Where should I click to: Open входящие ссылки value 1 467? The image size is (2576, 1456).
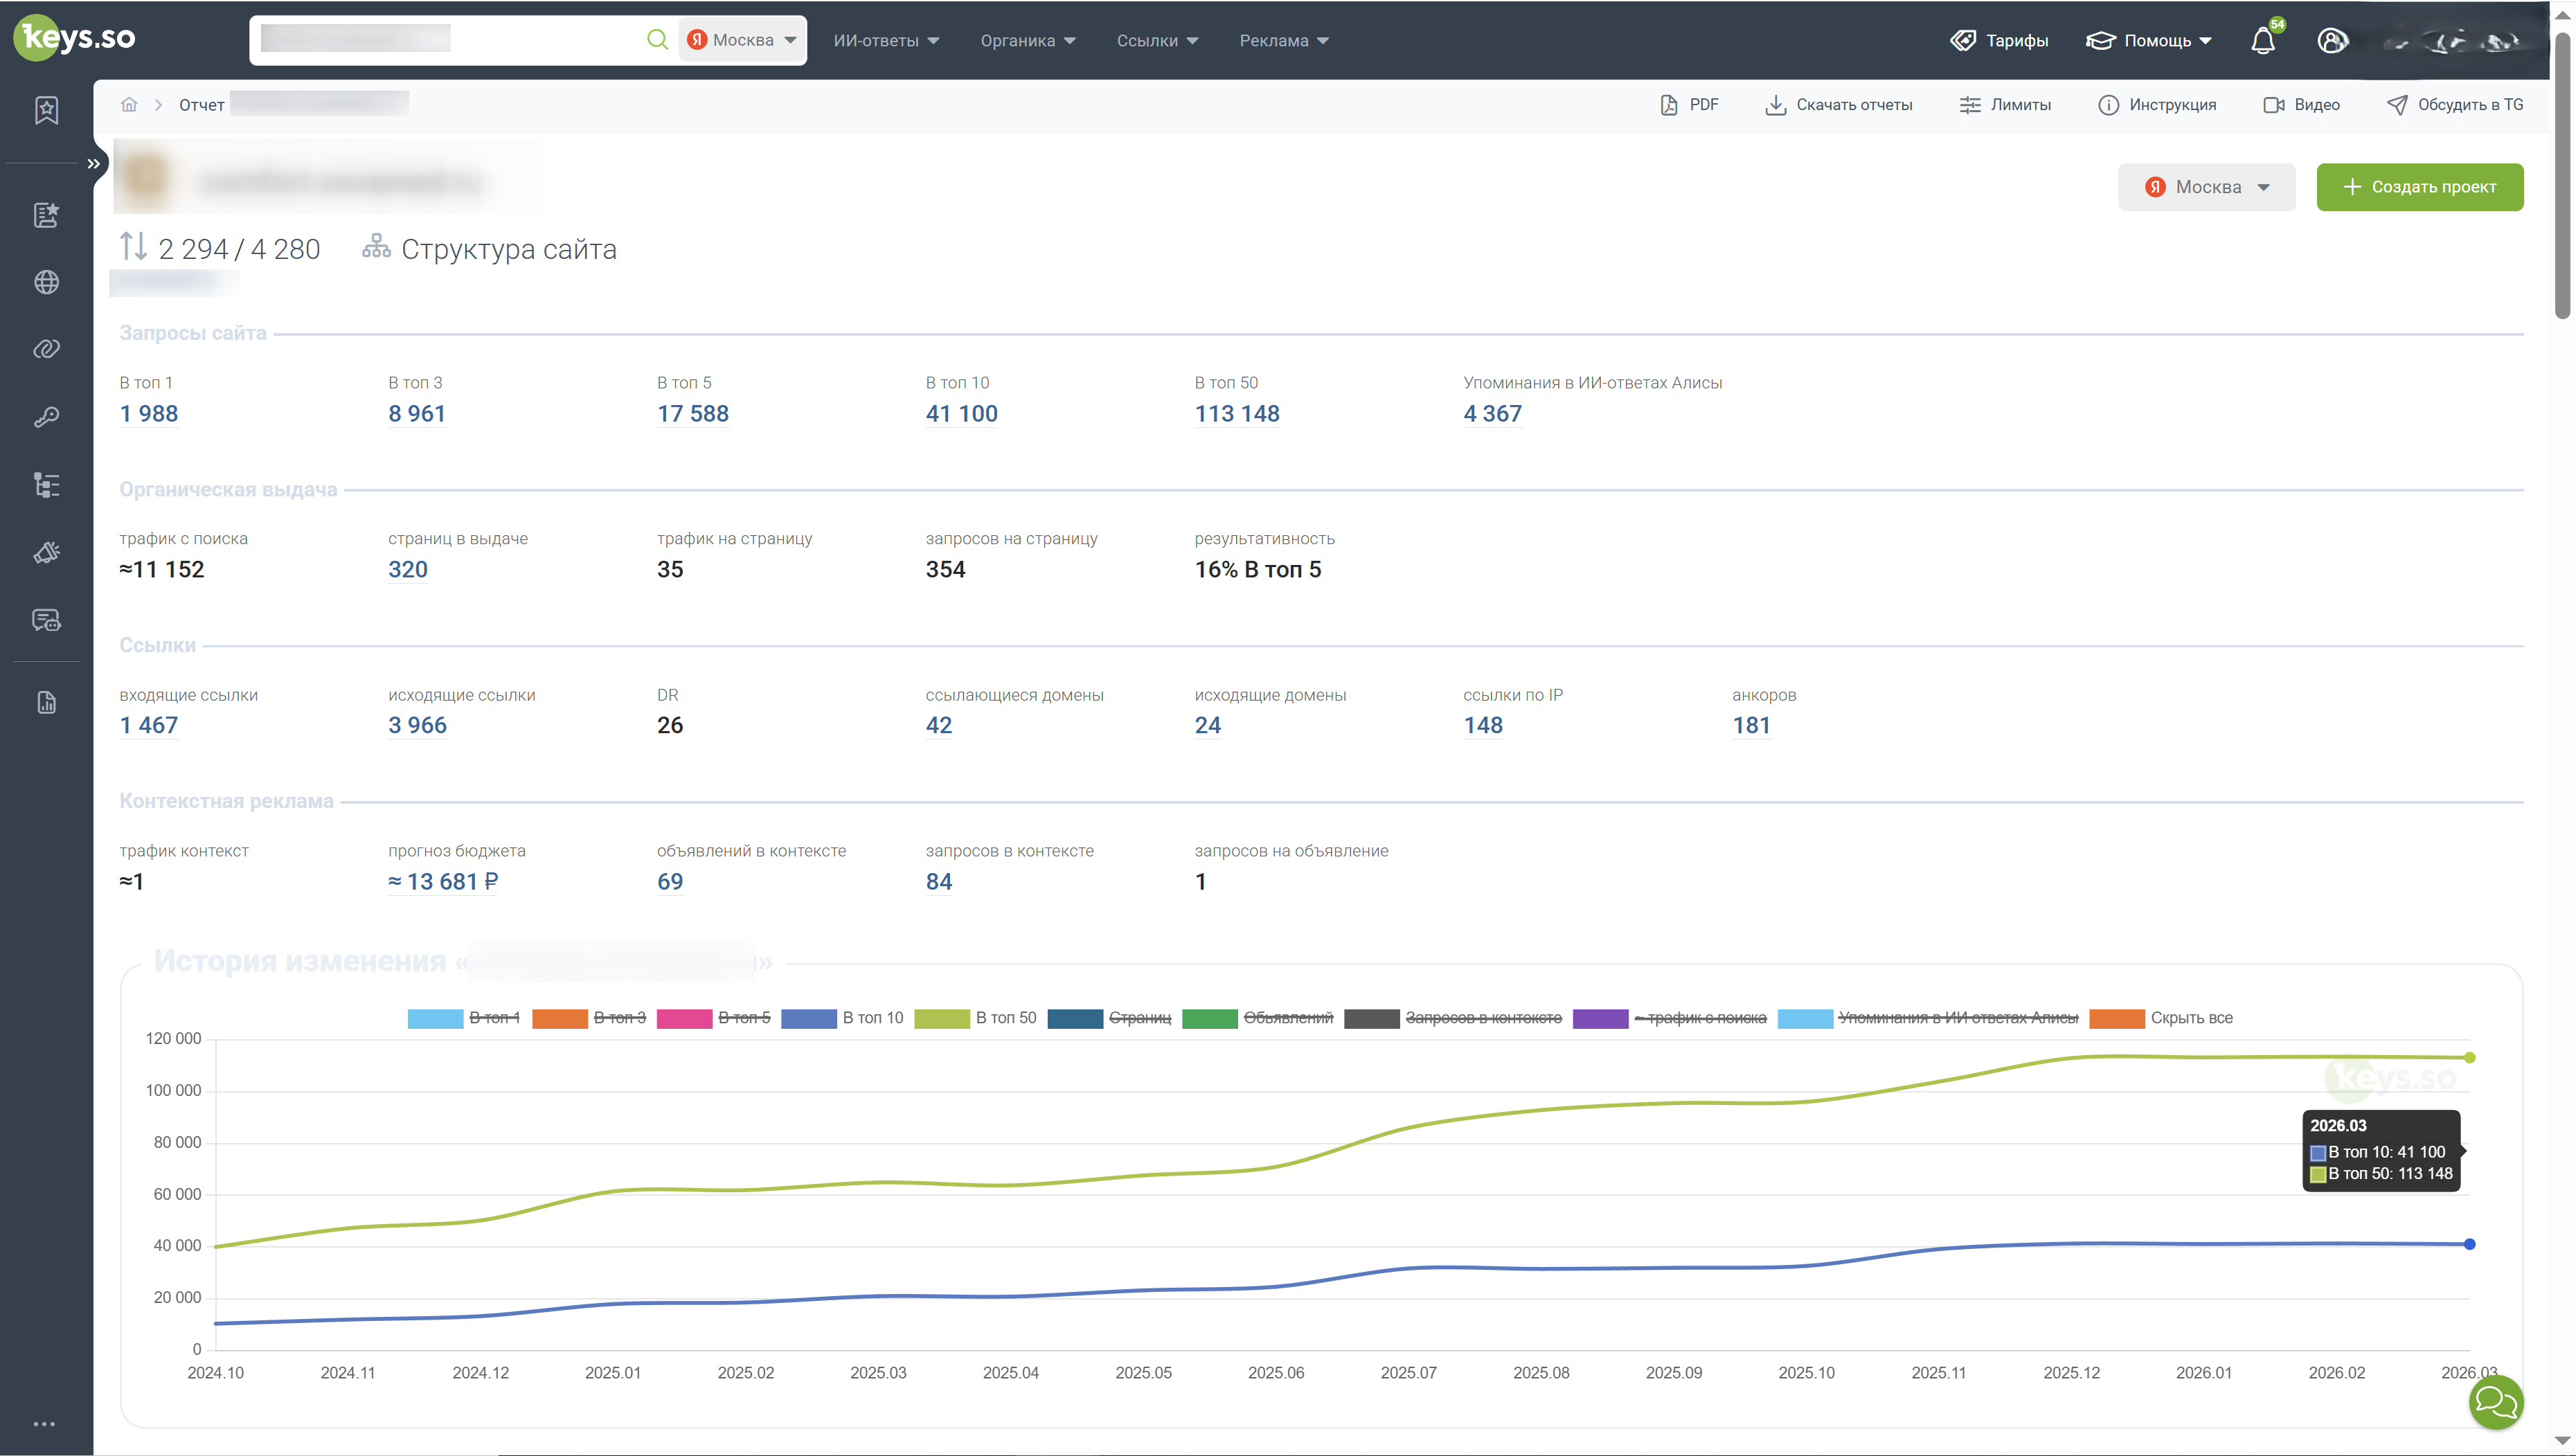149,726
